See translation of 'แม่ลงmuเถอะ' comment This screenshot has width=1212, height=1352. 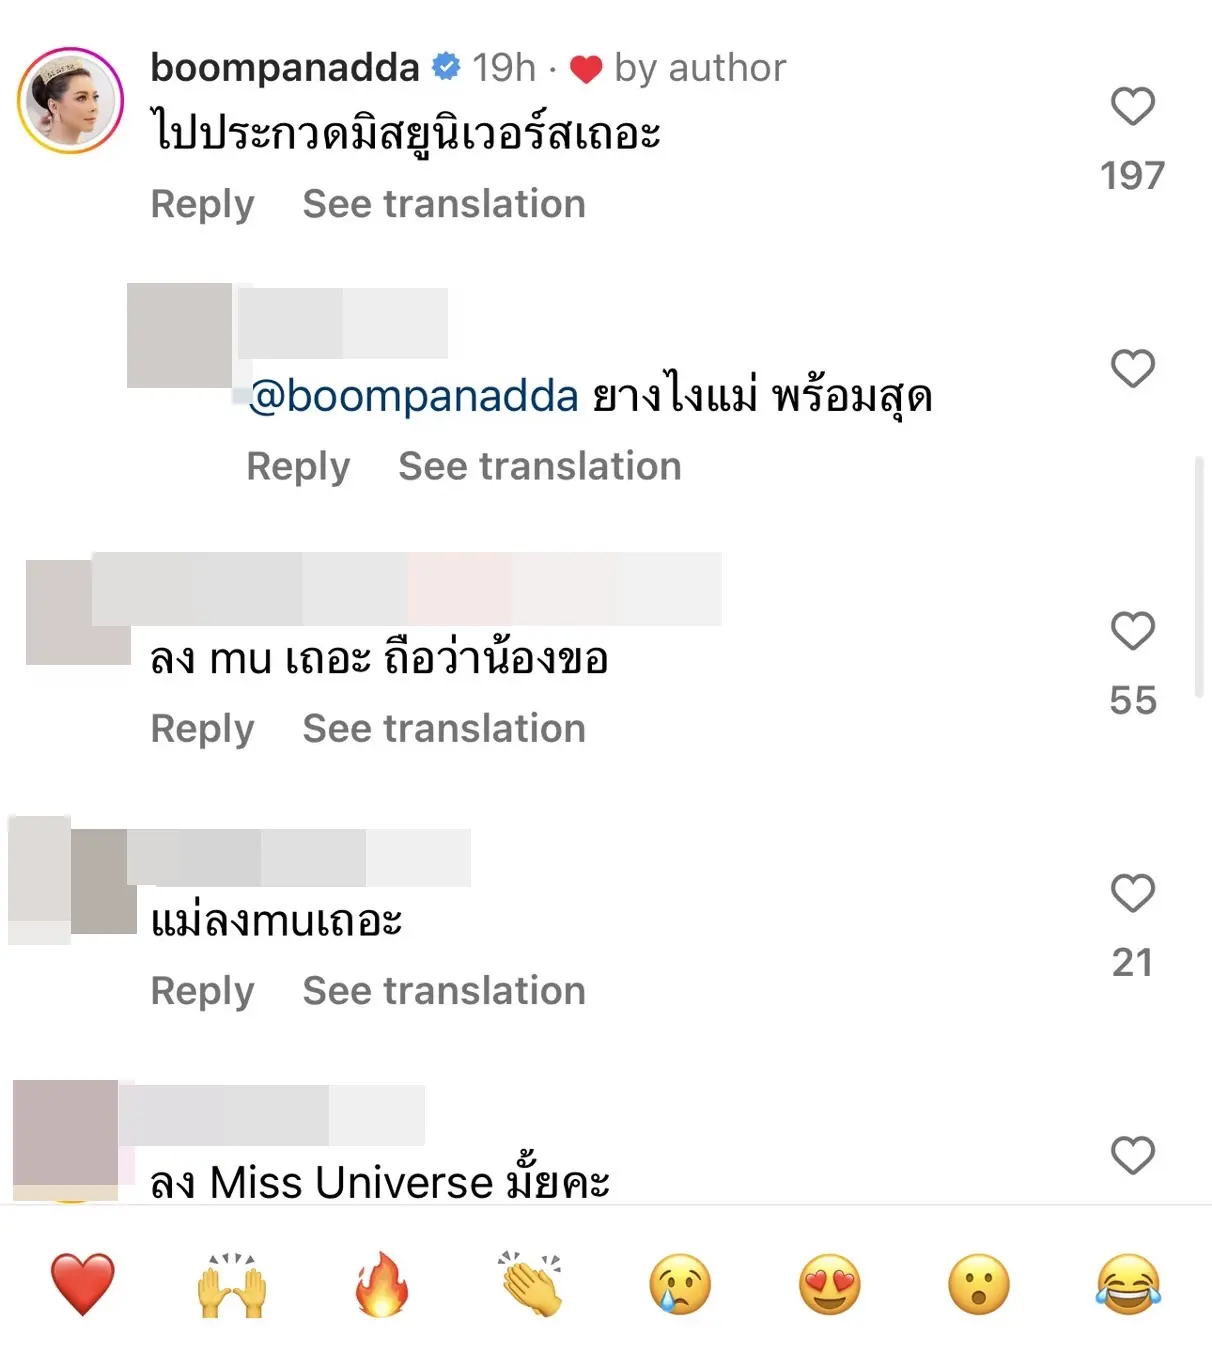(444, 991)
